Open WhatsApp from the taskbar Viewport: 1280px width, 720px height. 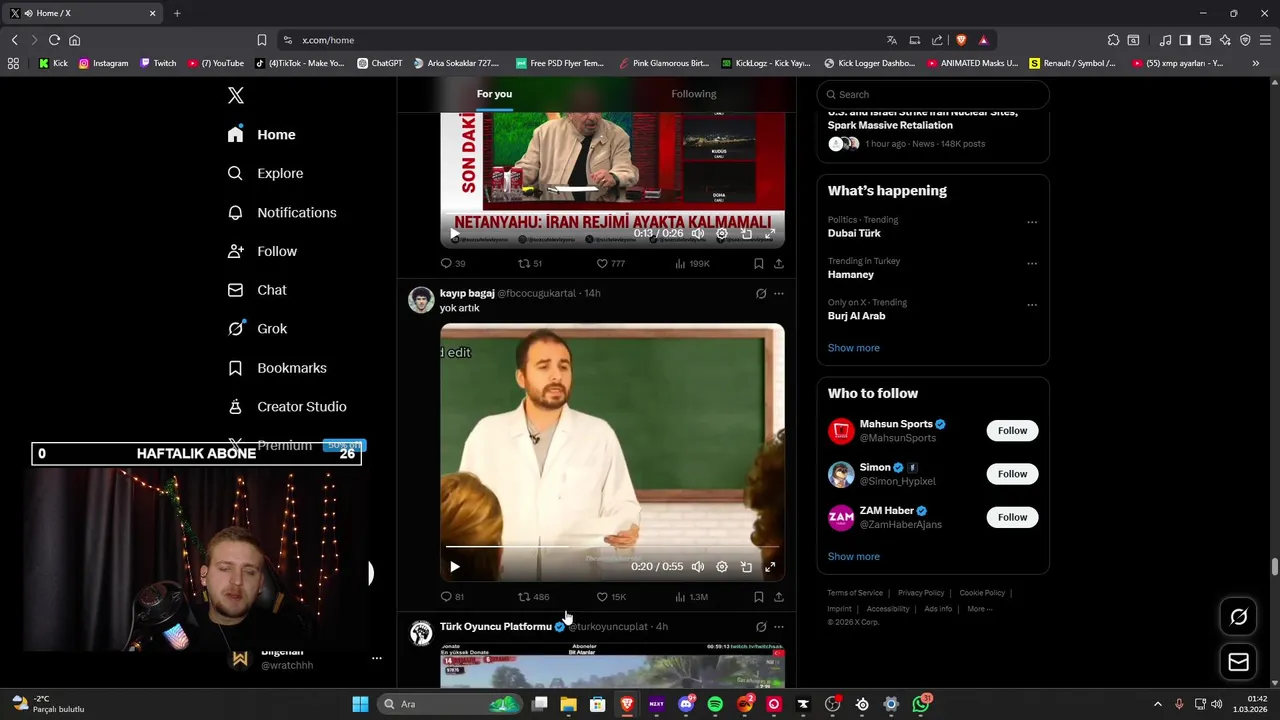pyautogui.click(x=921, y=704)
